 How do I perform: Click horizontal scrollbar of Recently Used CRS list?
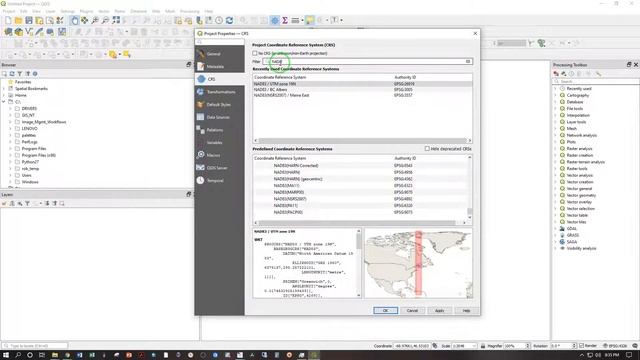pos(362,140)
